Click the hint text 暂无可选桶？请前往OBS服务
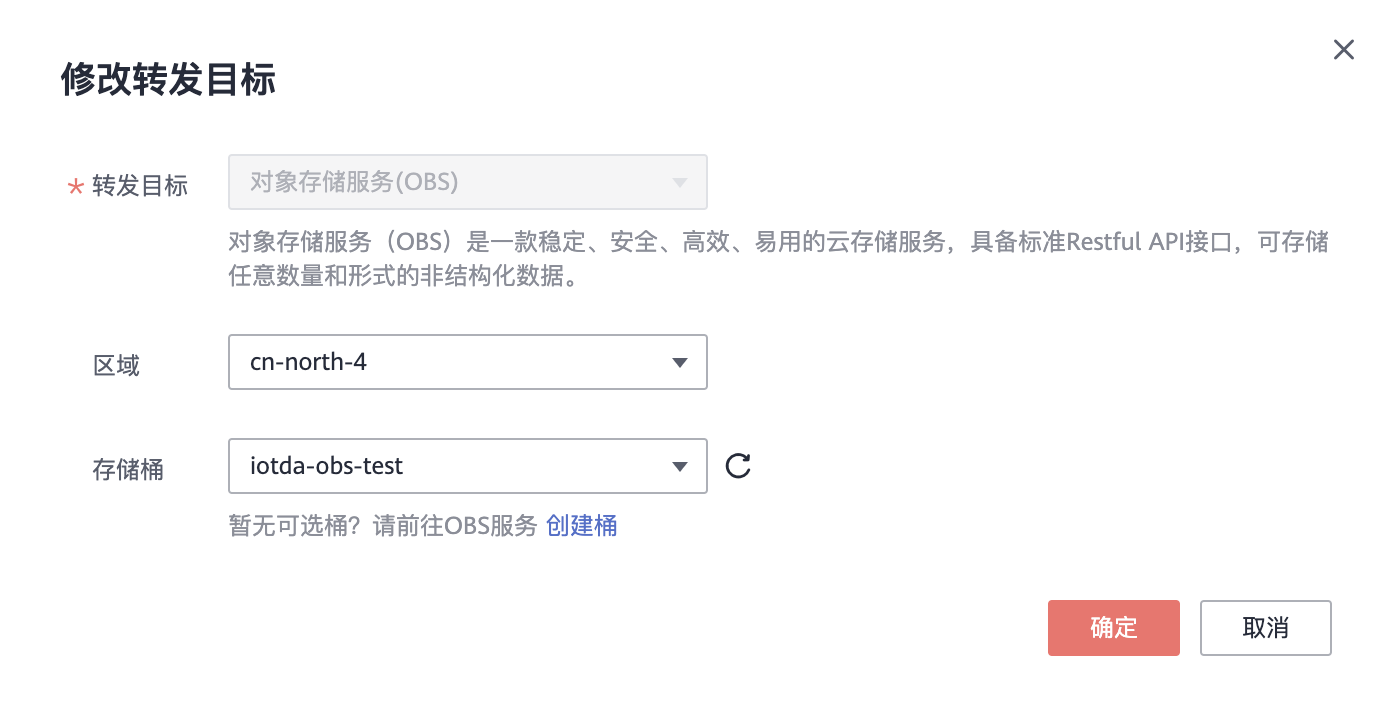The image size is (1380, 706). click(383, 526)
